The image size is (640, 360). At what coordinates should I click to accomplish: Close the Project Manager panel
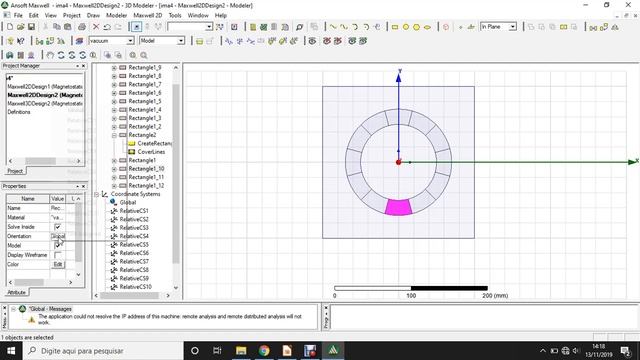click(84, 66)
